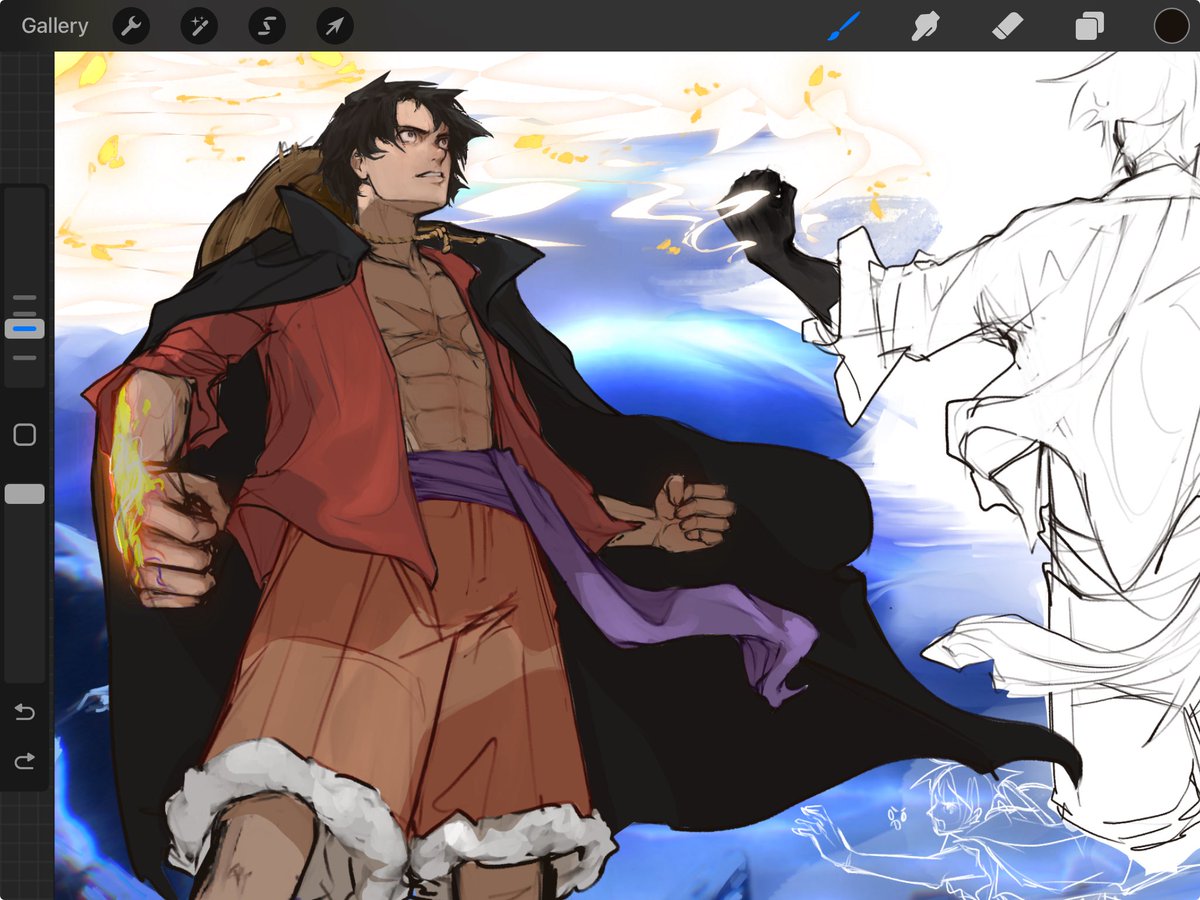Click the brush size slider handle
1200x900 pixels.
tap(25, 328)
